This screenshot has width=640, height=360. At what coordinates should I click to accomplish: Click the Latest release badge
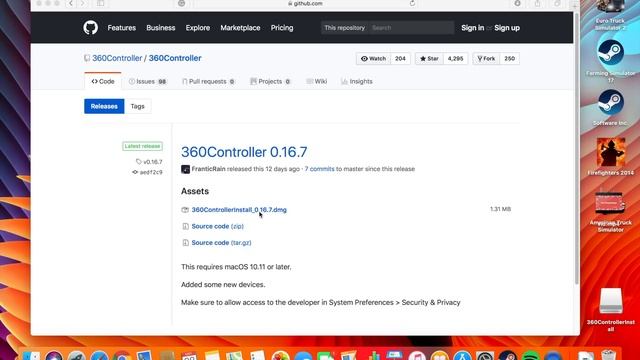142,146
